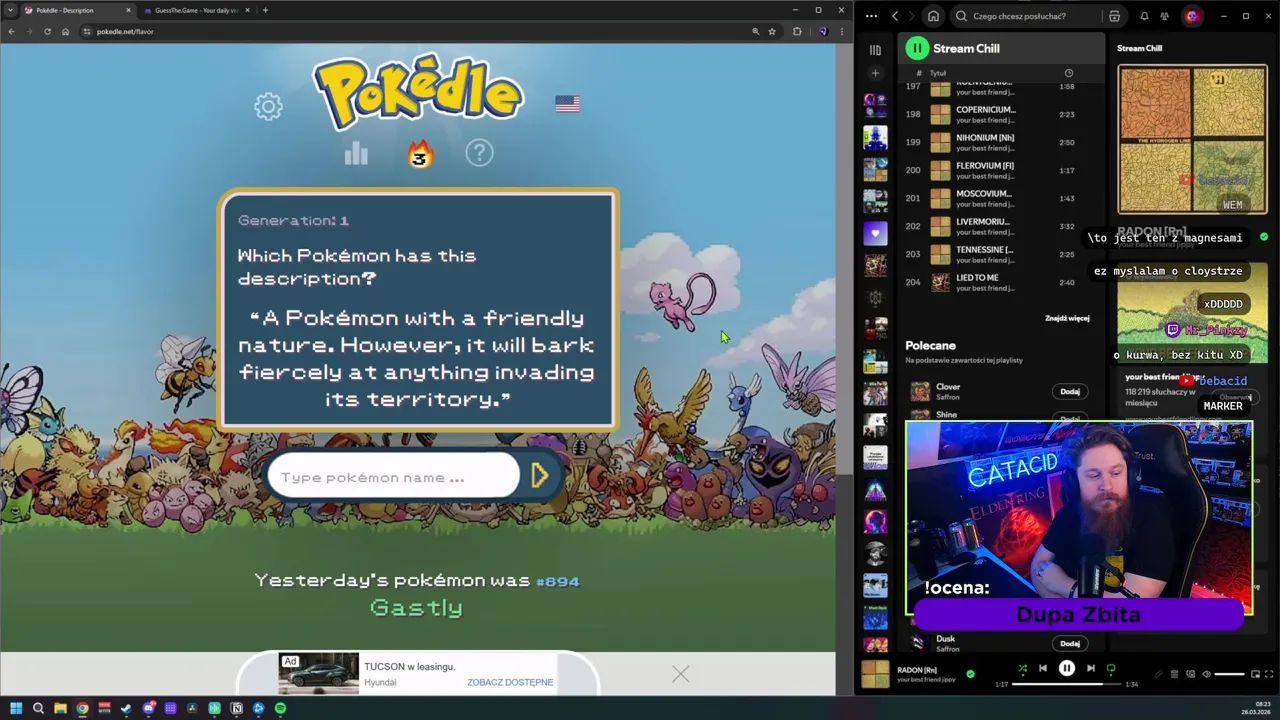Image resolution: width=1280 pixels, height=720 pixels.
Task: Open the Spotify home page
Action: click(x=933, y=16)
